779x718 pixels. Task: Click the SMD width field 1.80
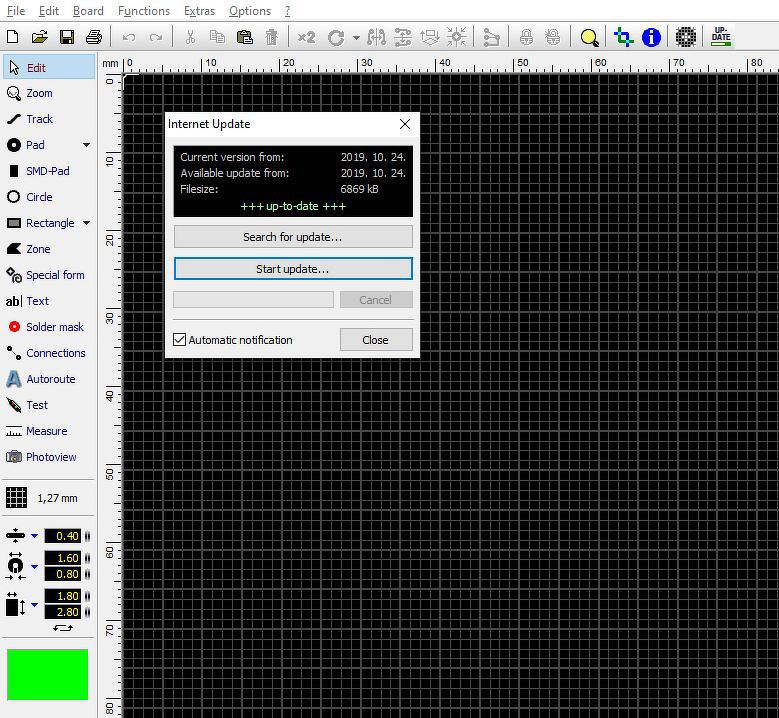pyautogui.click(x=63, y=596)
